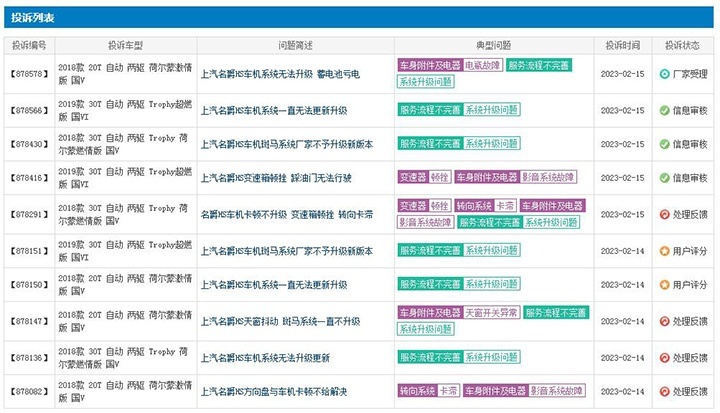720x413 pixels.
Task: Click the green check icon for complaint 878566
Action: pyautogui.click(x=664, y=111)
